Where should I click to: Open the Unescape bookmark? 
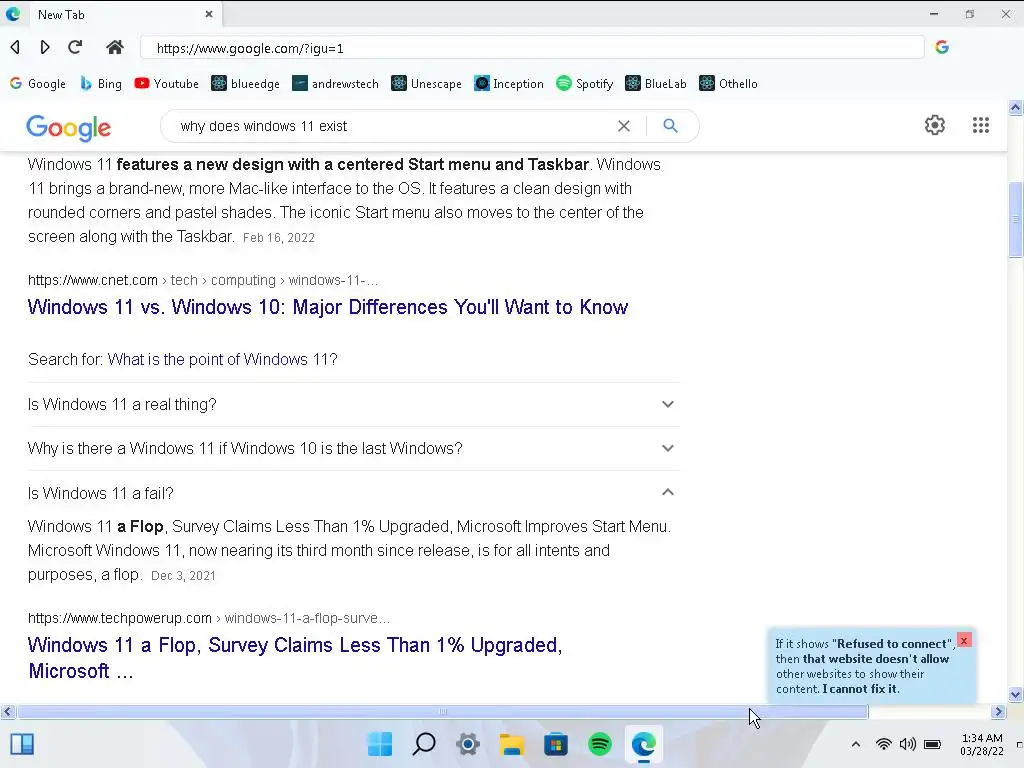point(426,84)
